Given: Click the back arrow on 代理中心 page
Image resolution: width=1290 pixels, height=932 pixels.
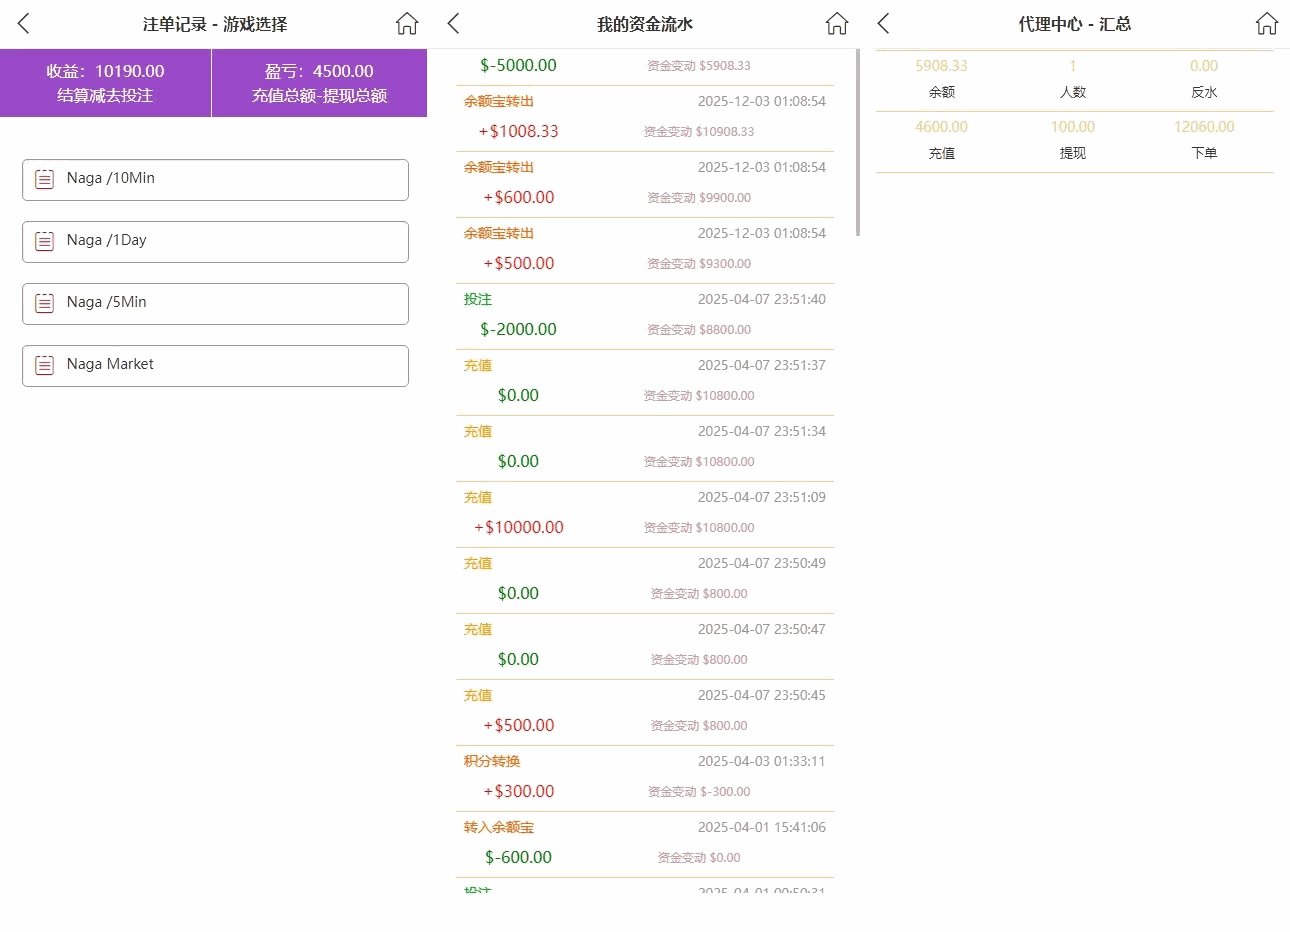Looking at the screenshot, I should coord(882,22).
